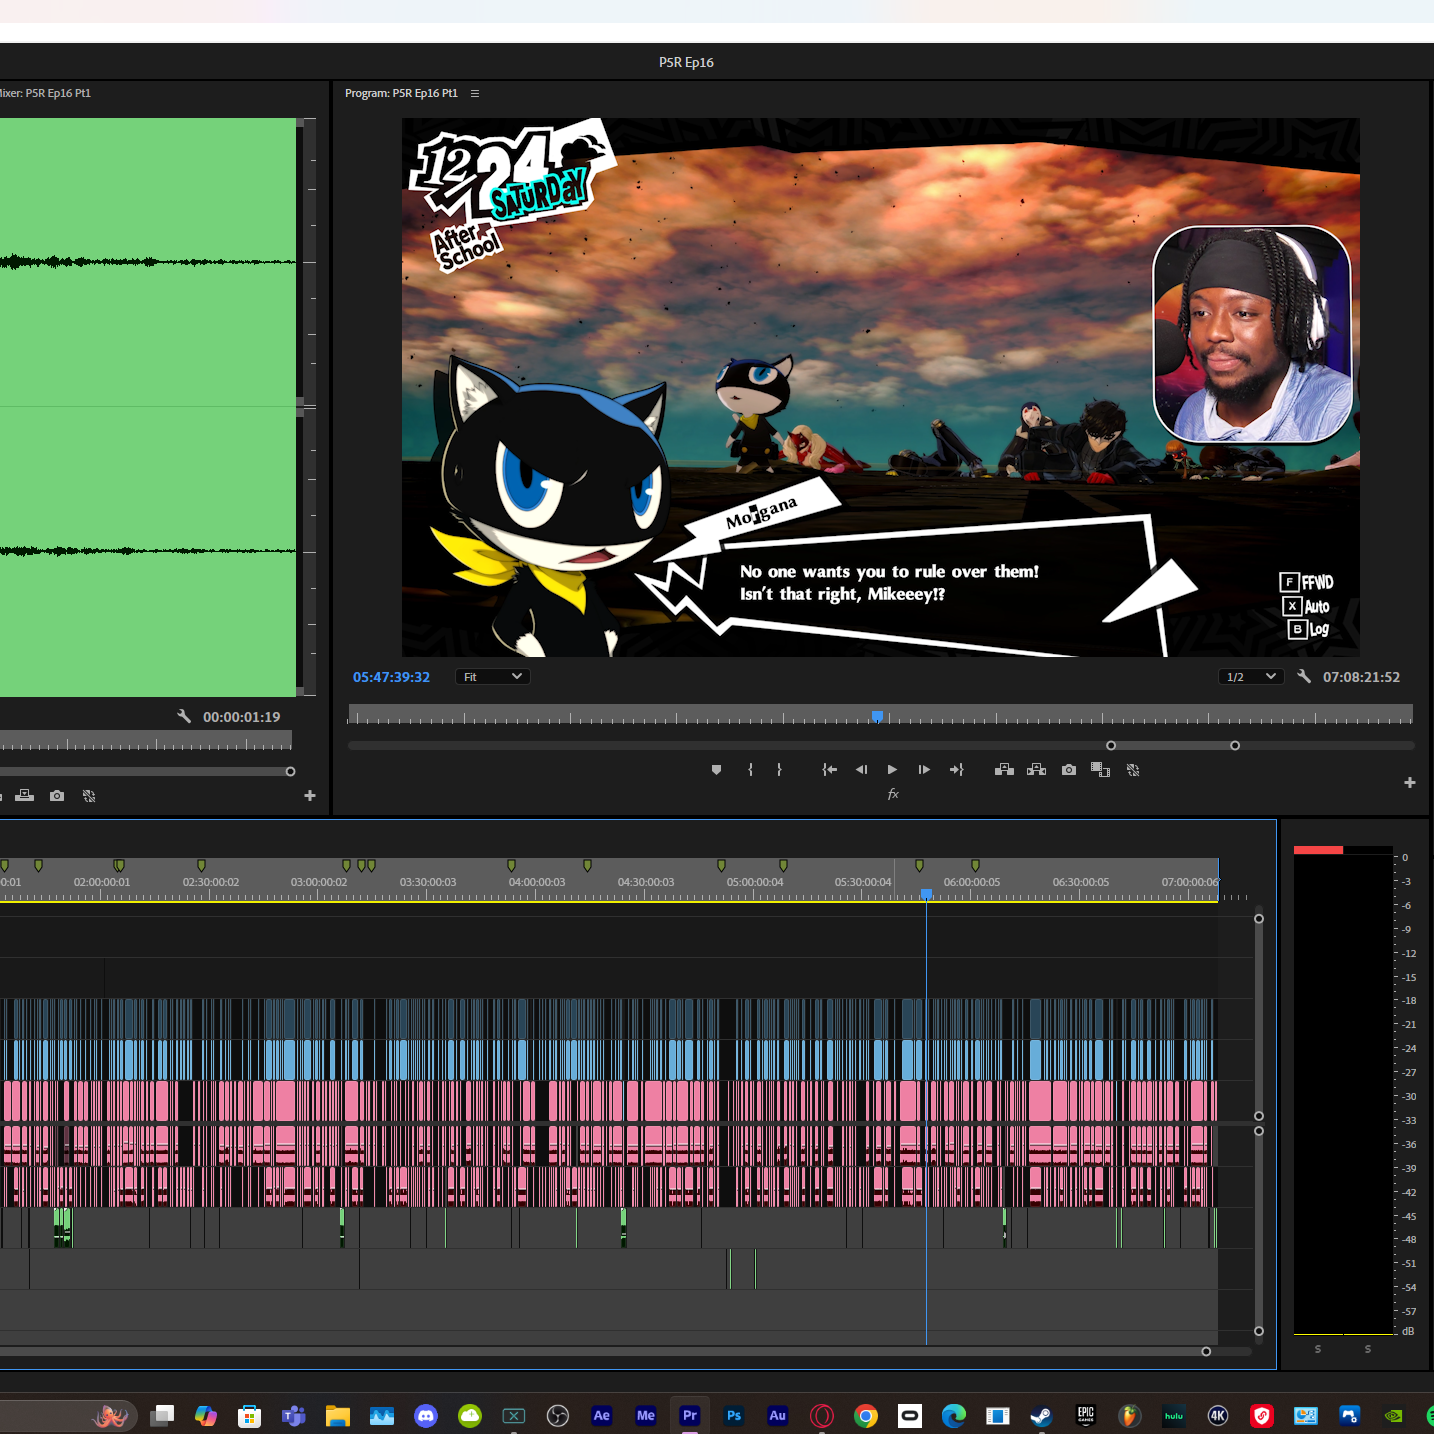Click the Mark In bracket button
Image resolution: width=1434 pixels, height=1434 pixels.
(x=750, y=770)
